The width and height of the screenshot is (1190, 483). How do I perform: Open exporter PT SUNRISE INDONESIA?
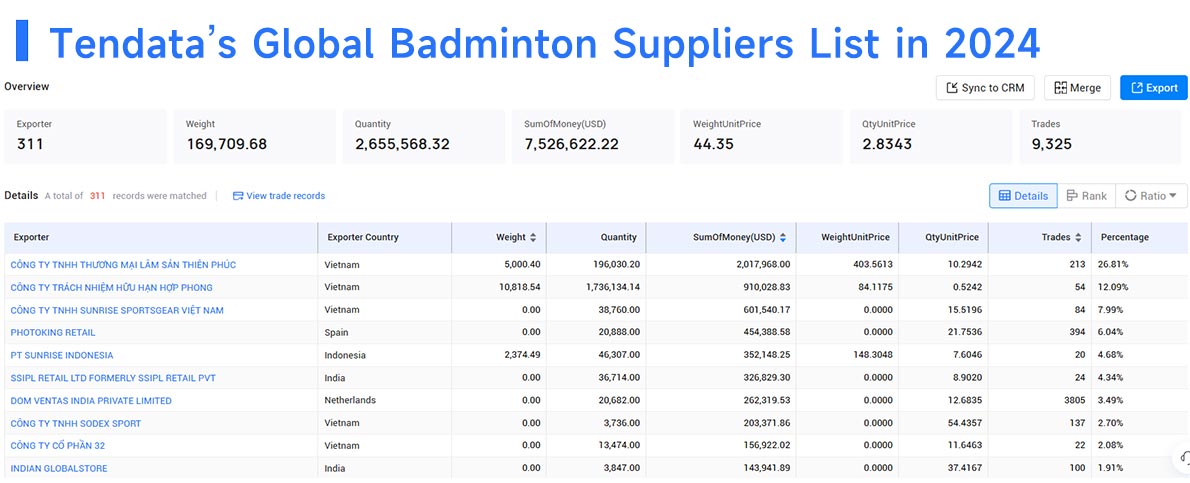pyautogui.click(x=61, y=355)
